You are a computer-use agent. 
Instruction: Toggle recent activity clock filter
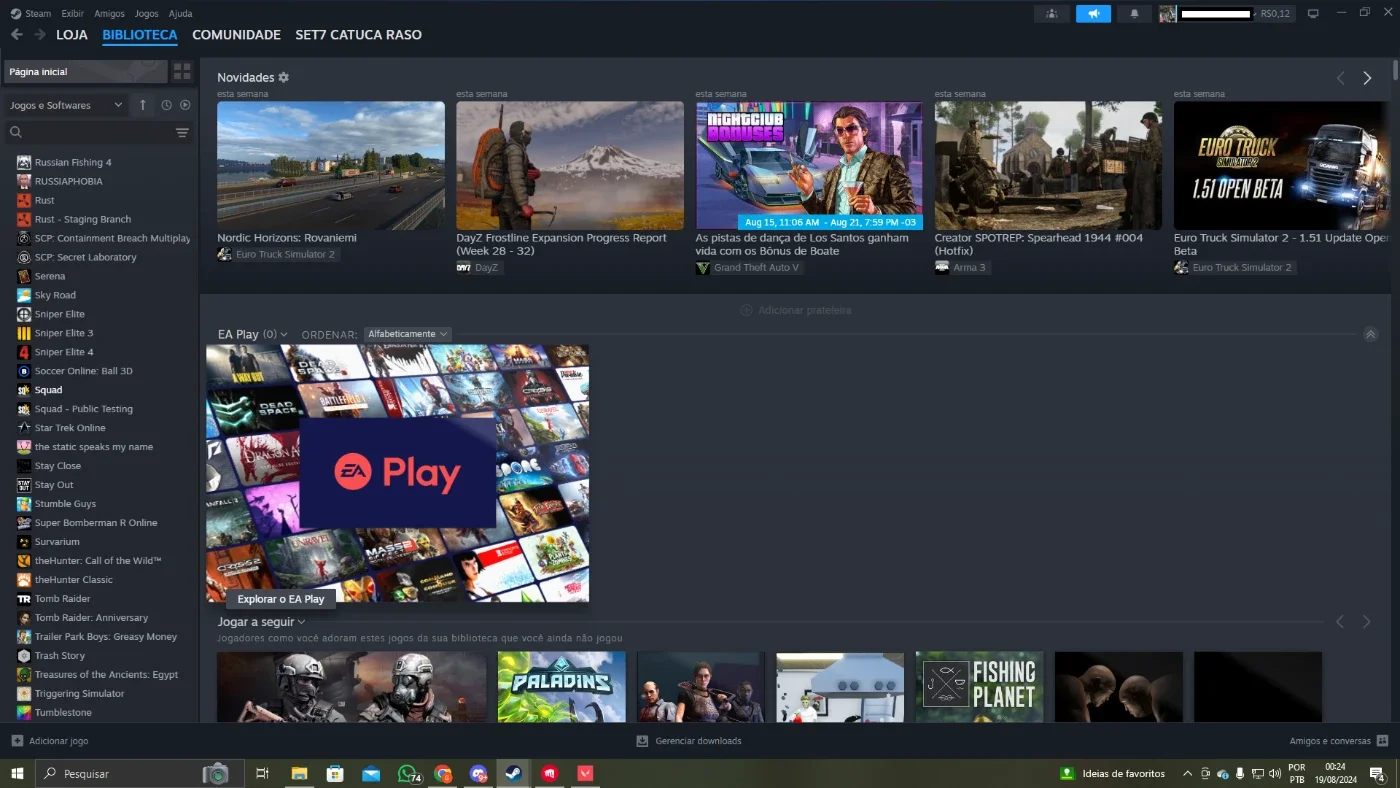coord(166,105)
